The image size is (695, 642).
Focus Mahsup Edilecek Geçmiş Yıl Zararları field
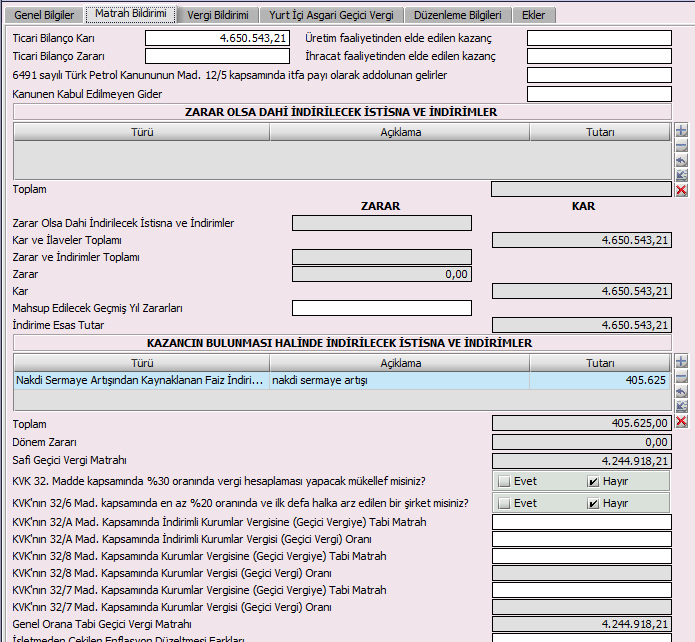pos(382,308)
